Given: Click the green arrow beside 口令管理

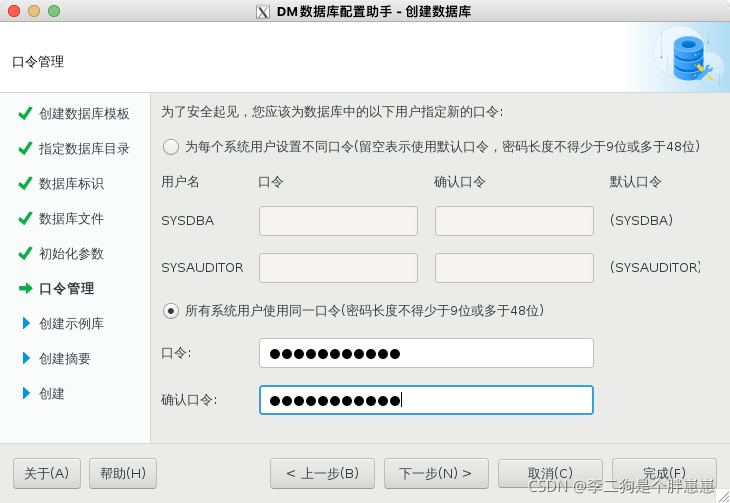Looking at the screenshot, I should click(26, 288).
